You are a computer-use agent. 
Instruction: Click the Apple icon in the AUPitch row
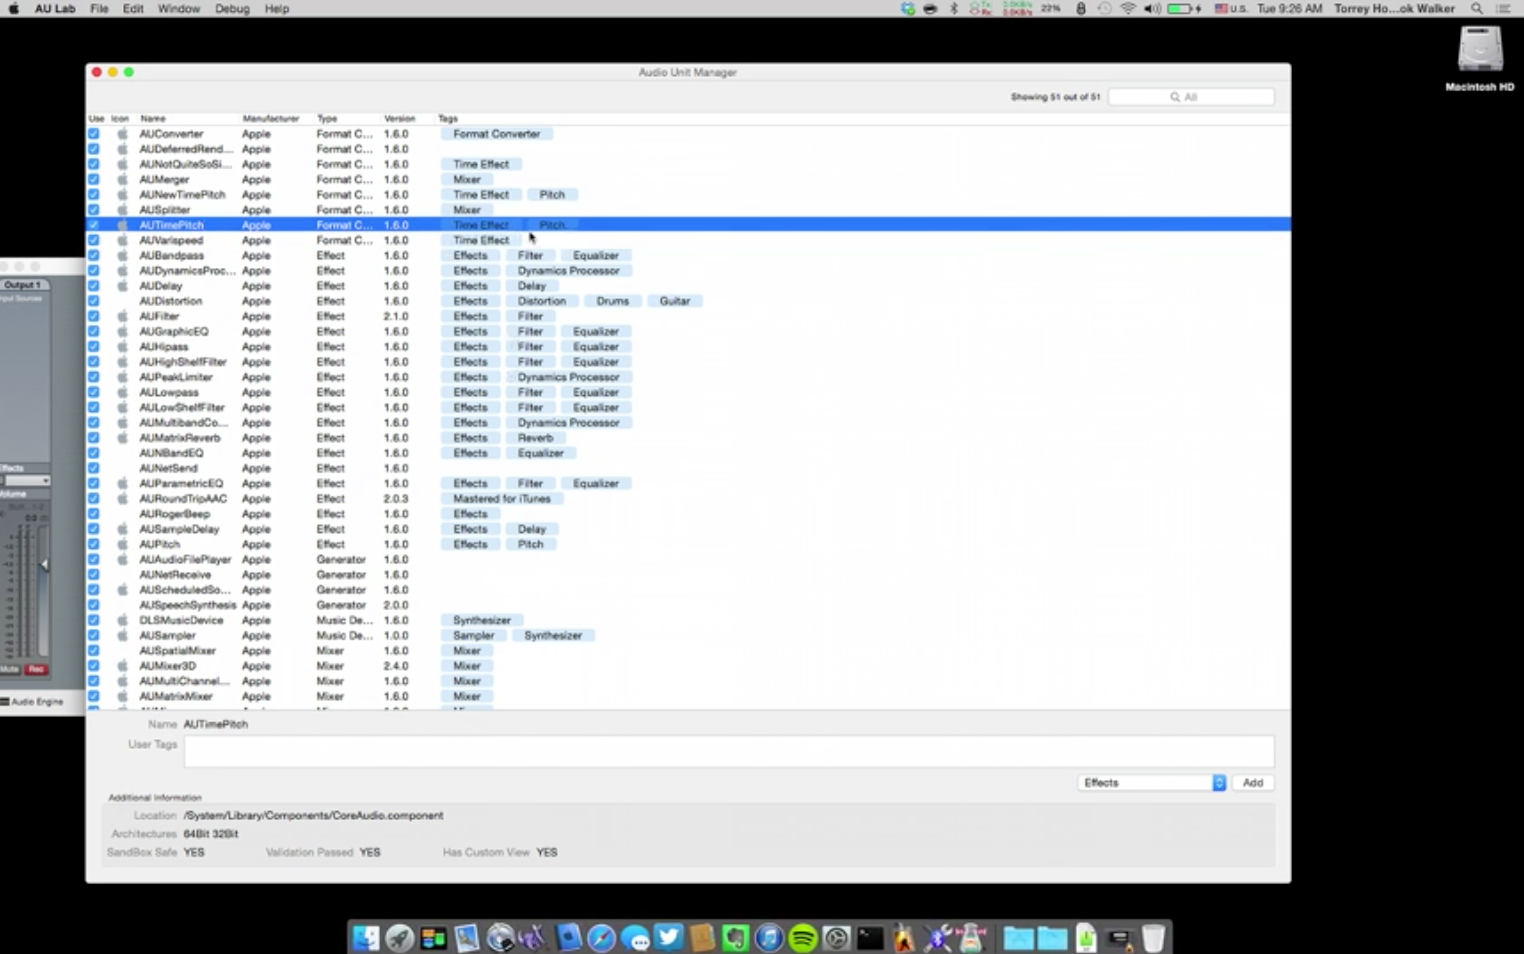[x=122, y=545]
